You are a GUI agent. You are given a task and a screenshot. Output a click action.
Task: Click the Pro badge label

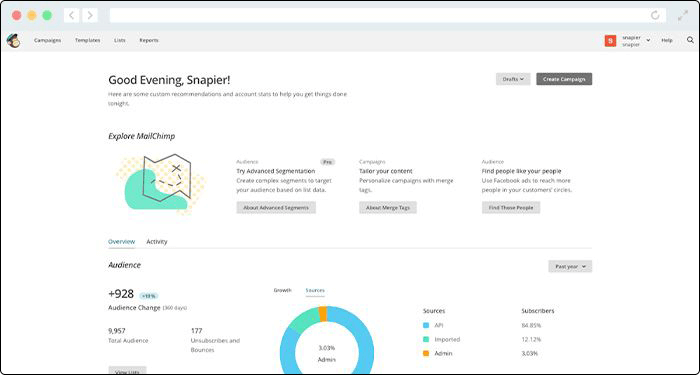click(327, 162)
